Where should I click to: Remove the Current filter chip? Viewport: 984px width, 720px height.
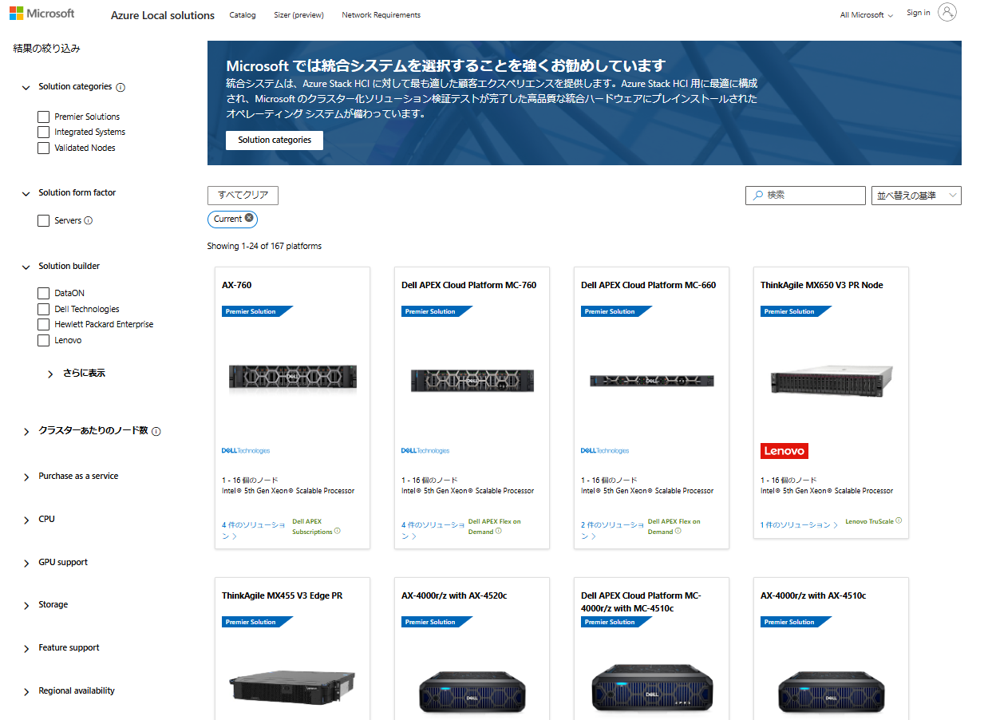[x=249, y=218]
